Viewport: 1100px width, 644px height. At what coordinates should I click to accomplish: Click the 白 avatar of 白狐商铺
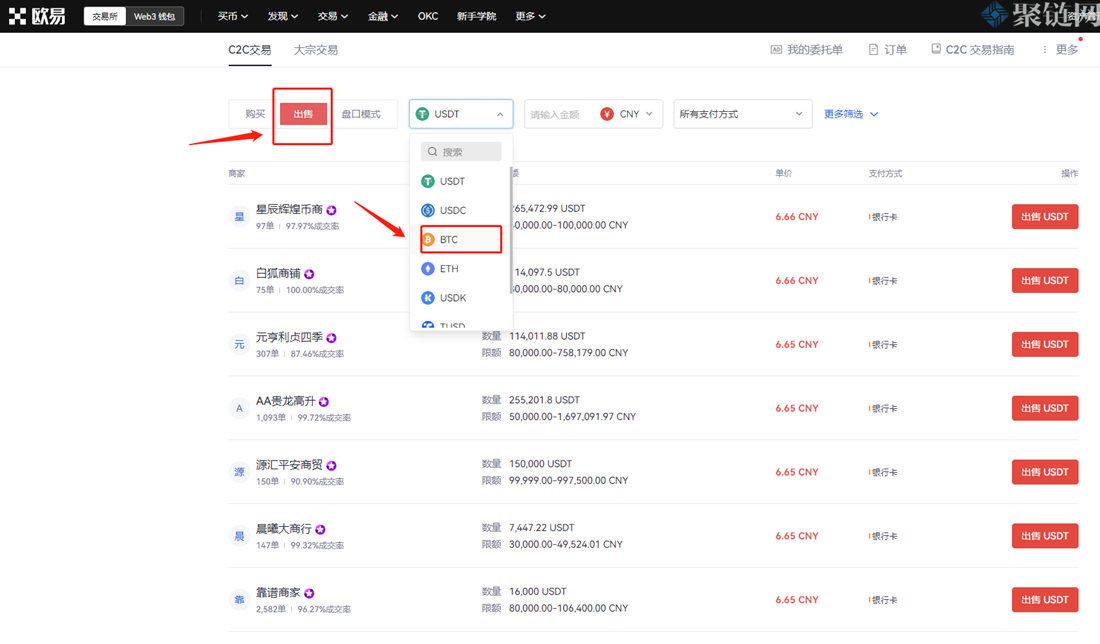[x=239, y=281]
